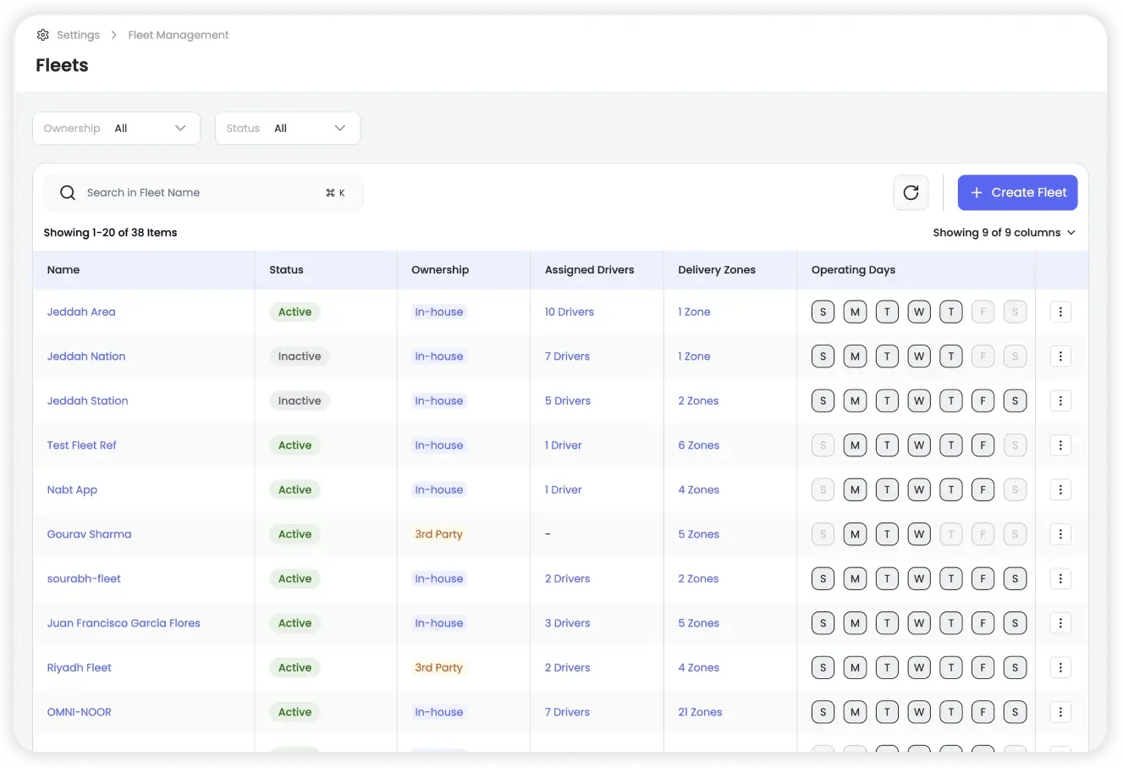Open the Jeddah Area fleet link
The width and height of the screenshot is (1123, 768).
[x=81, y=312]
